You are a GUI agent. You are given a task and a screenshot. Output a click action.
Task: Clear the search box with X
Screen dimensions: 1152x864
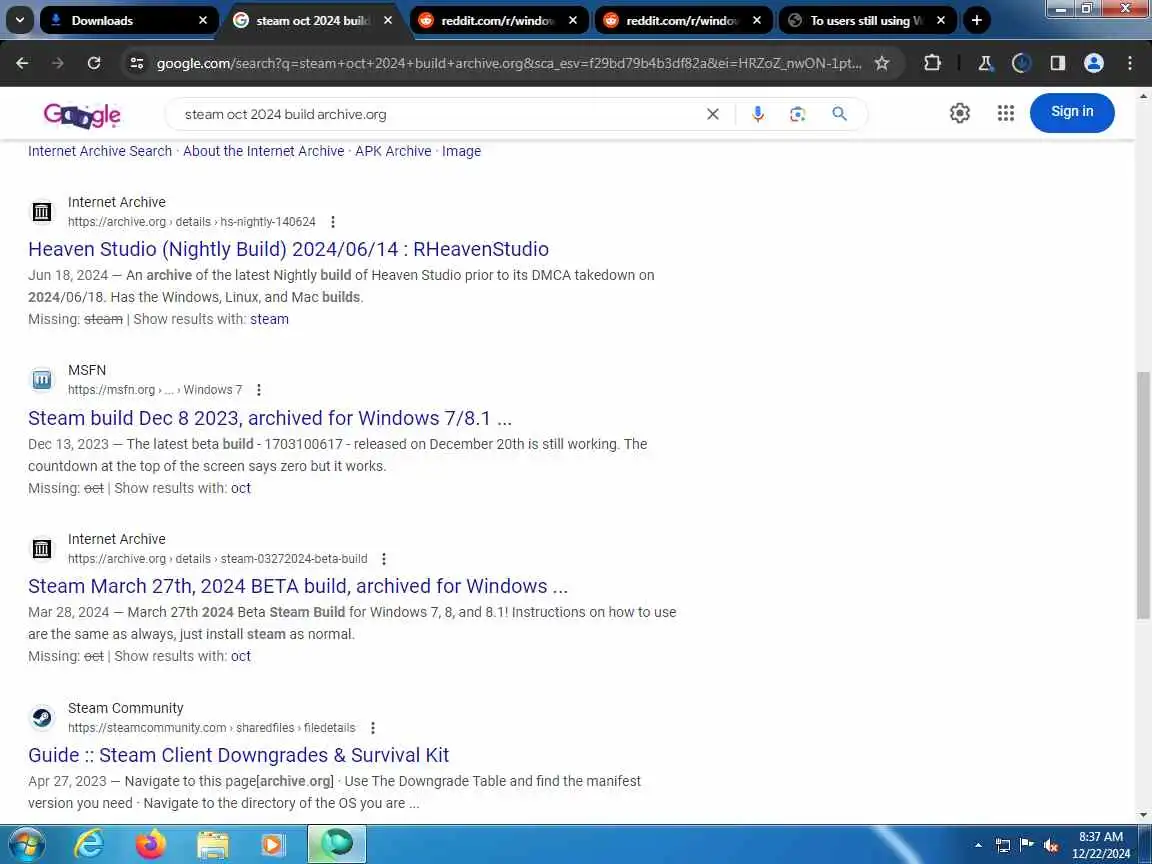coord(713,114)
